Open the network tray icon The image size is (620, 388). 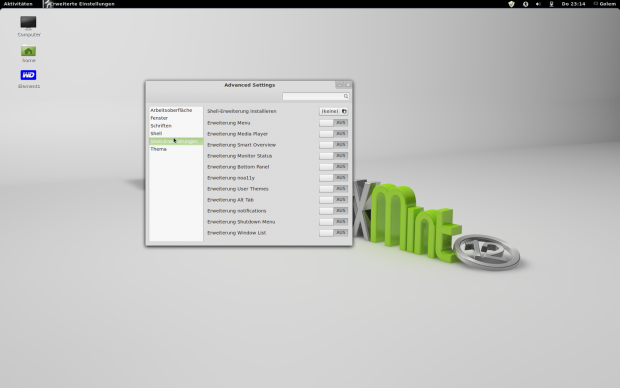coord(551,4)
